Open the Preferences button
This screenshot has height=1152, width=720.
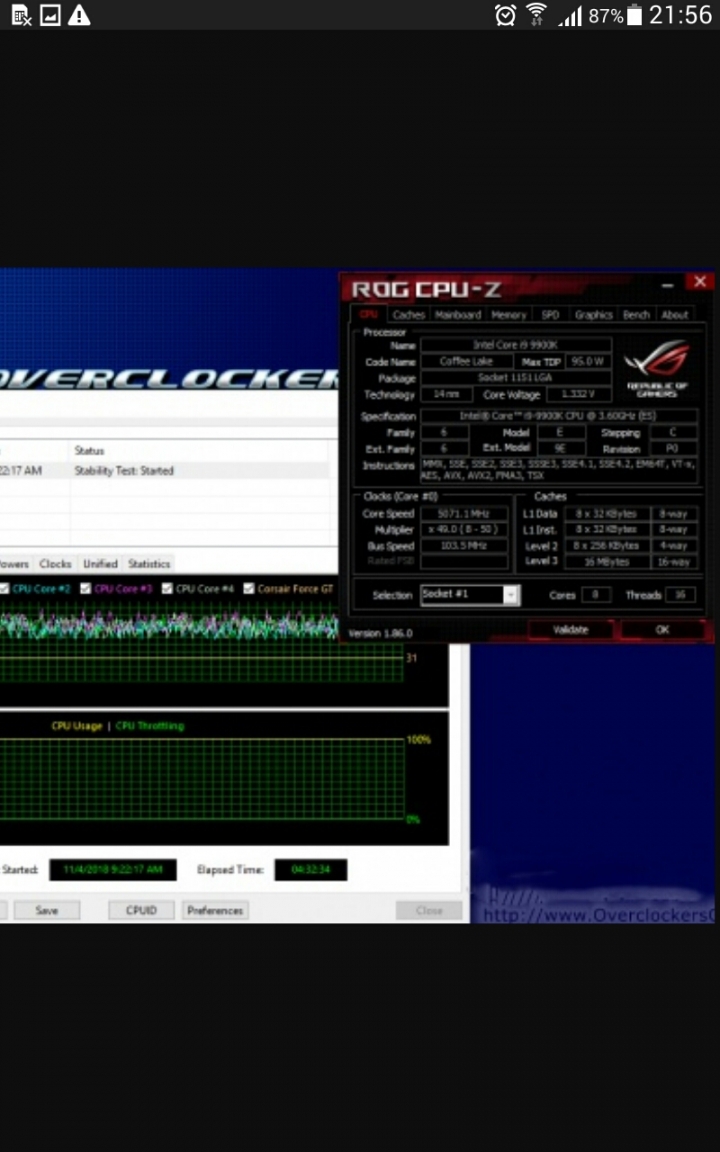[x=215, y=910]
